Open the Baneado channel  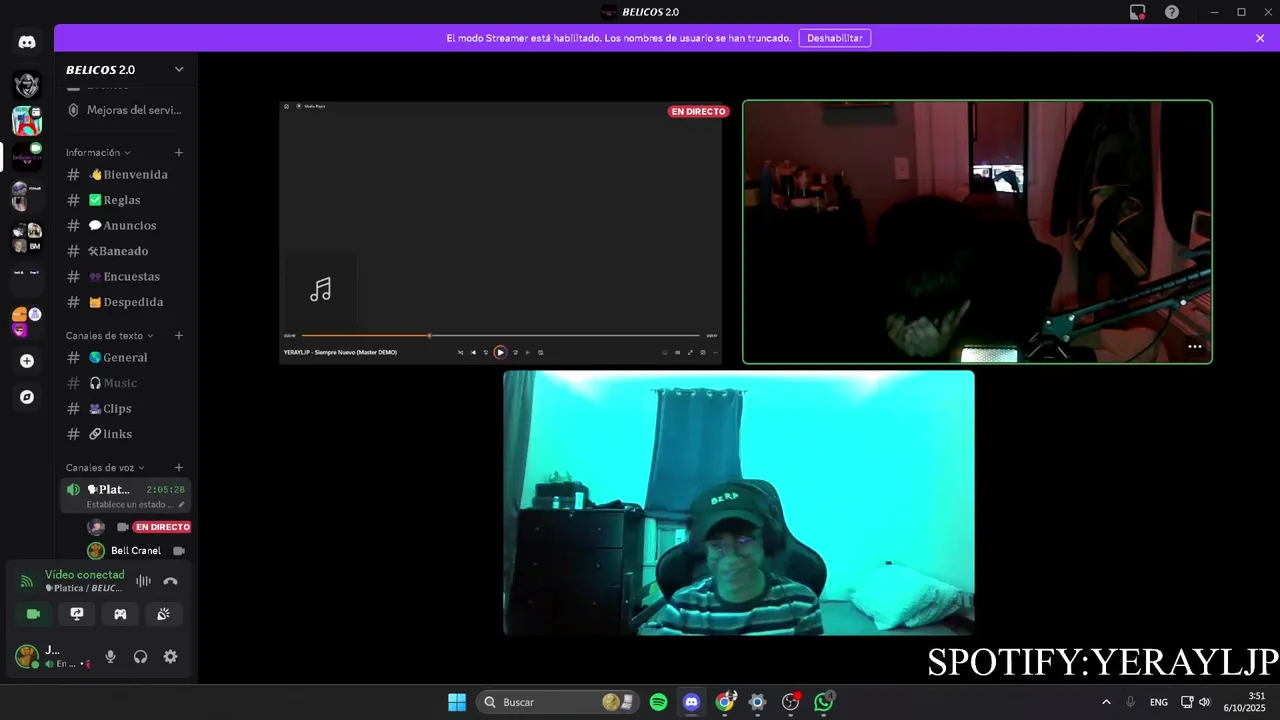pos(125,251)
